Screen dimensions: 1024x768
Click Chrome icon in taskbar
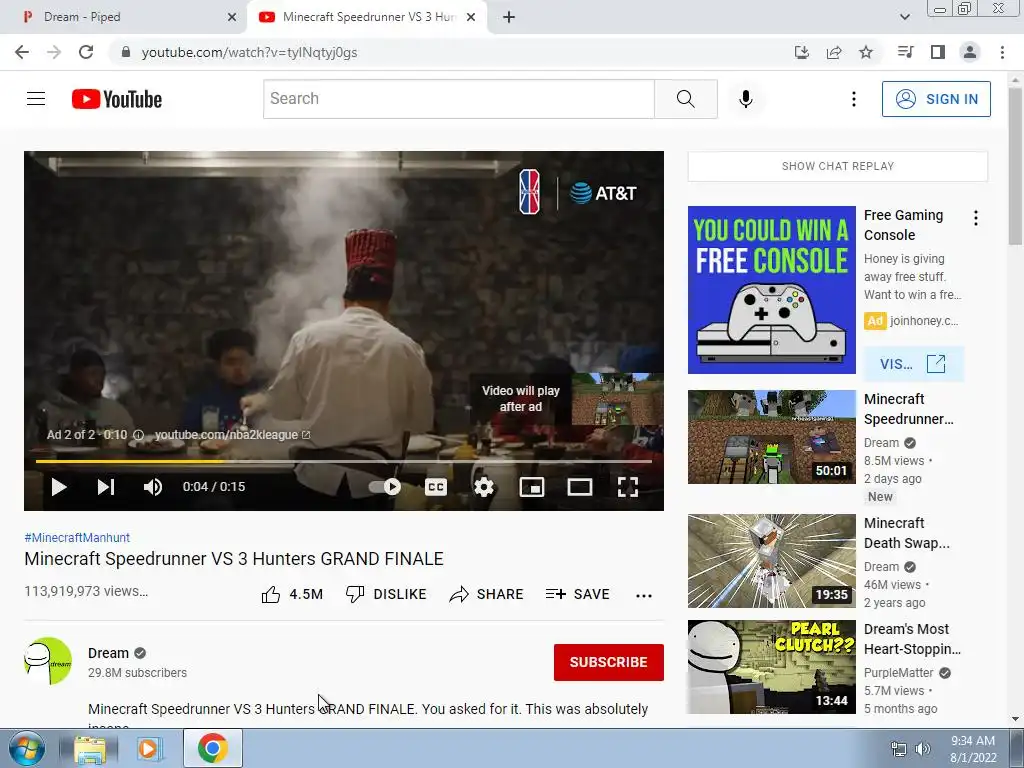pyautogui.click(x=212, y=748)
